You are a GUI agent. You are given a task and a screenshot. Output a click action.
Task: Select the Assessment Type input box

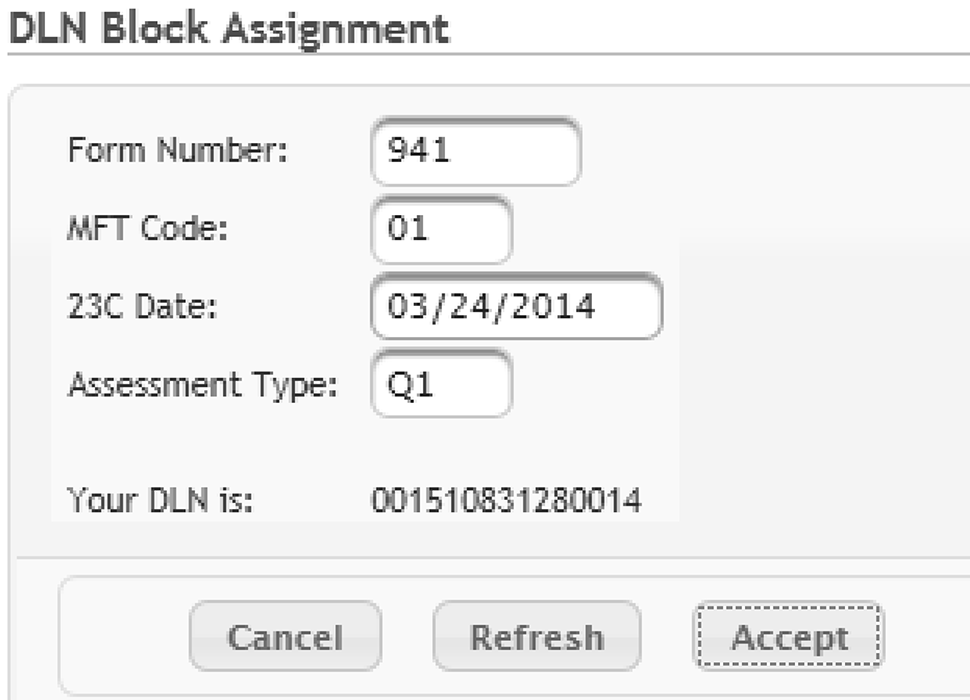point(440,384)
